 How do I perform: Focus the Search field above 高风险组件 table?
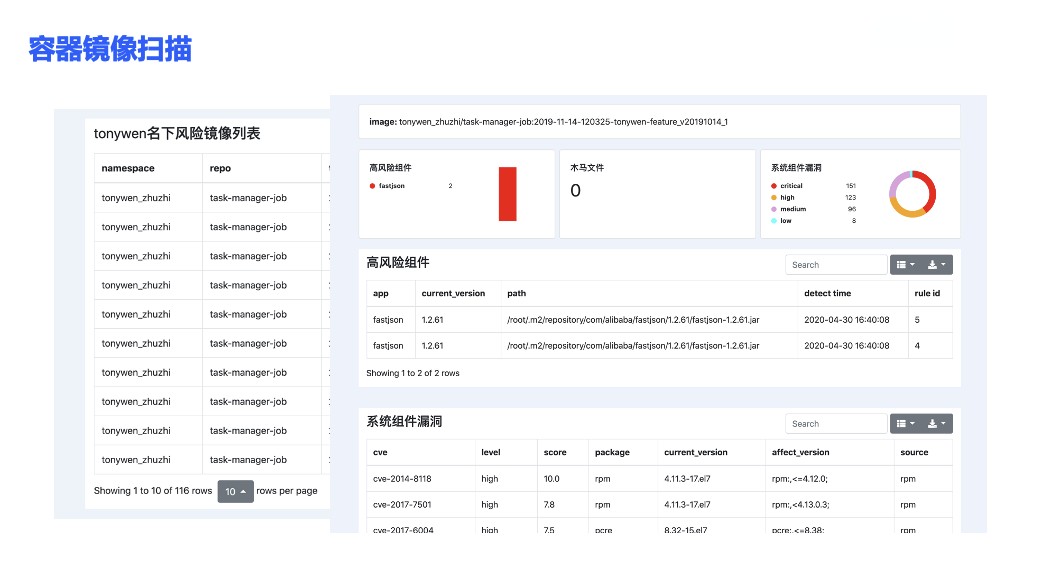tap(835, 265)
